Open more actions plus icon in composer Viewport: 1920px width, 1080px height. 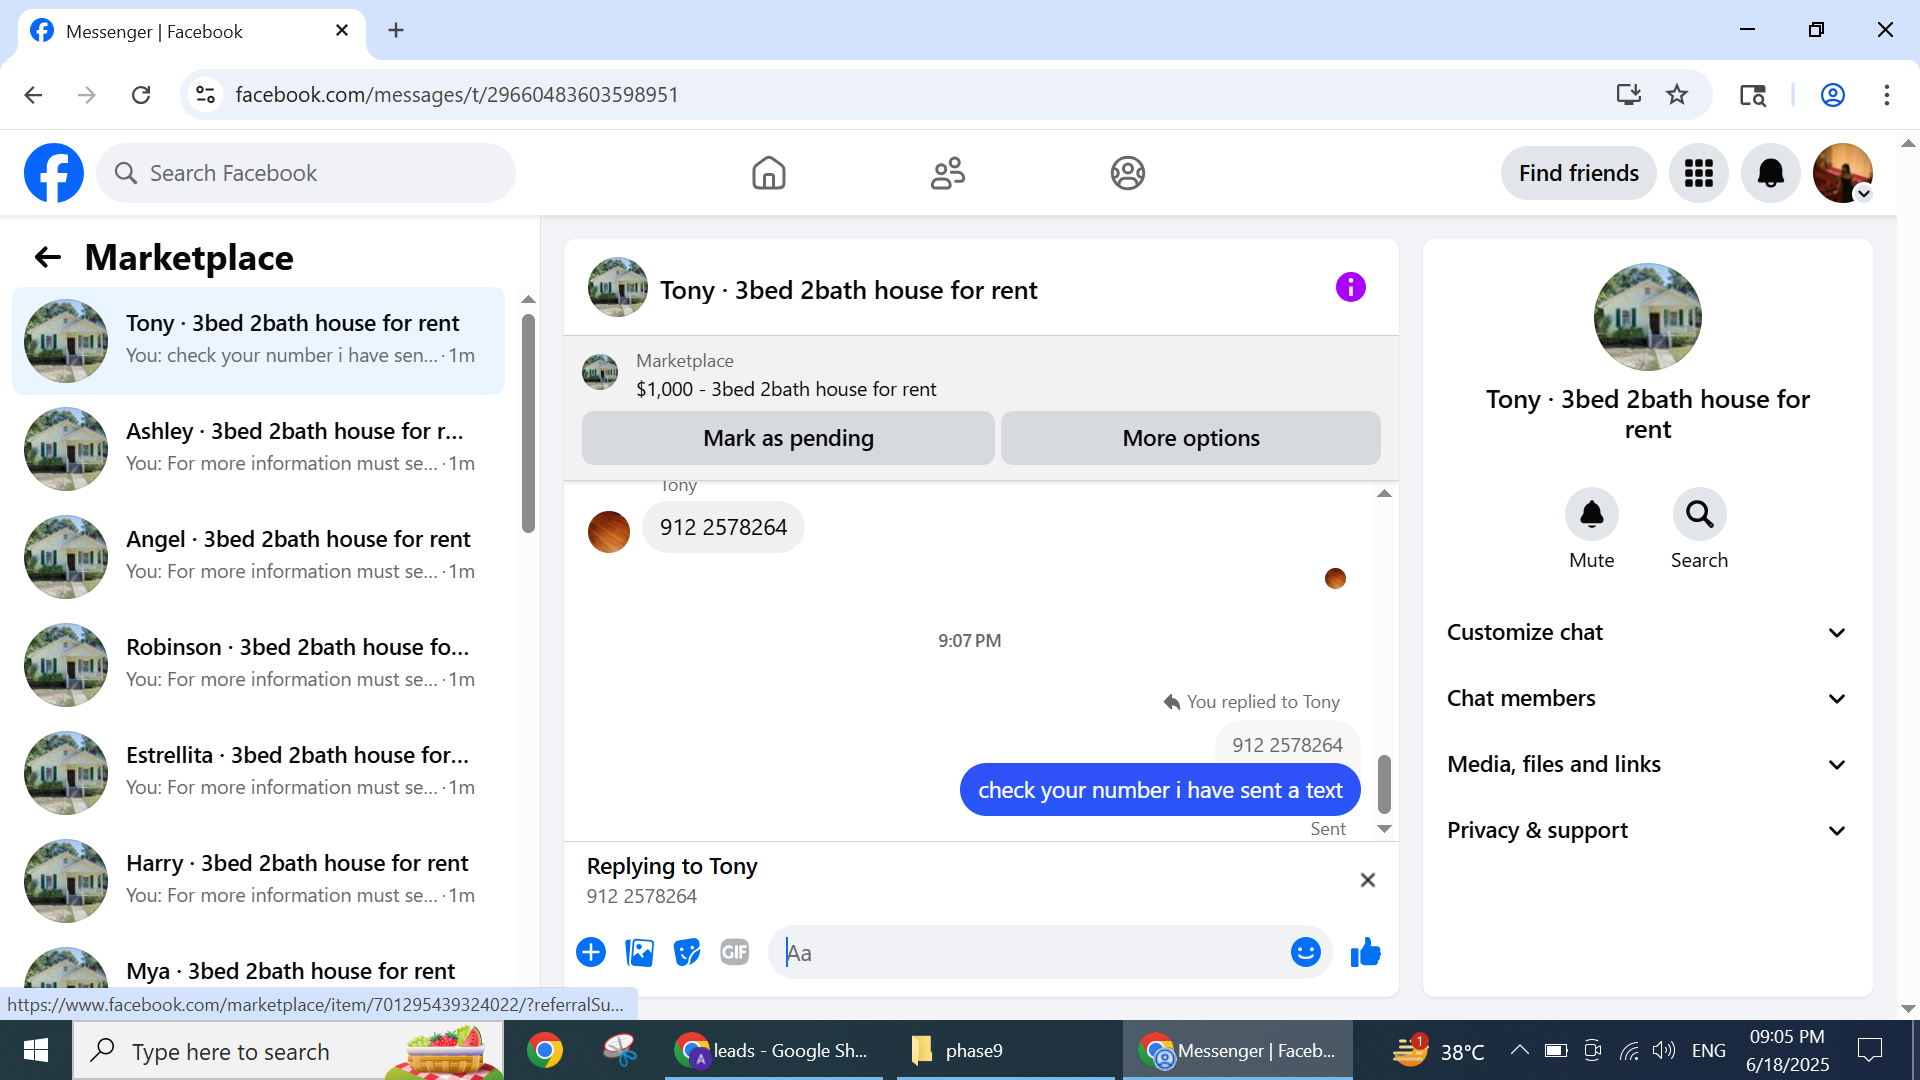591,952
